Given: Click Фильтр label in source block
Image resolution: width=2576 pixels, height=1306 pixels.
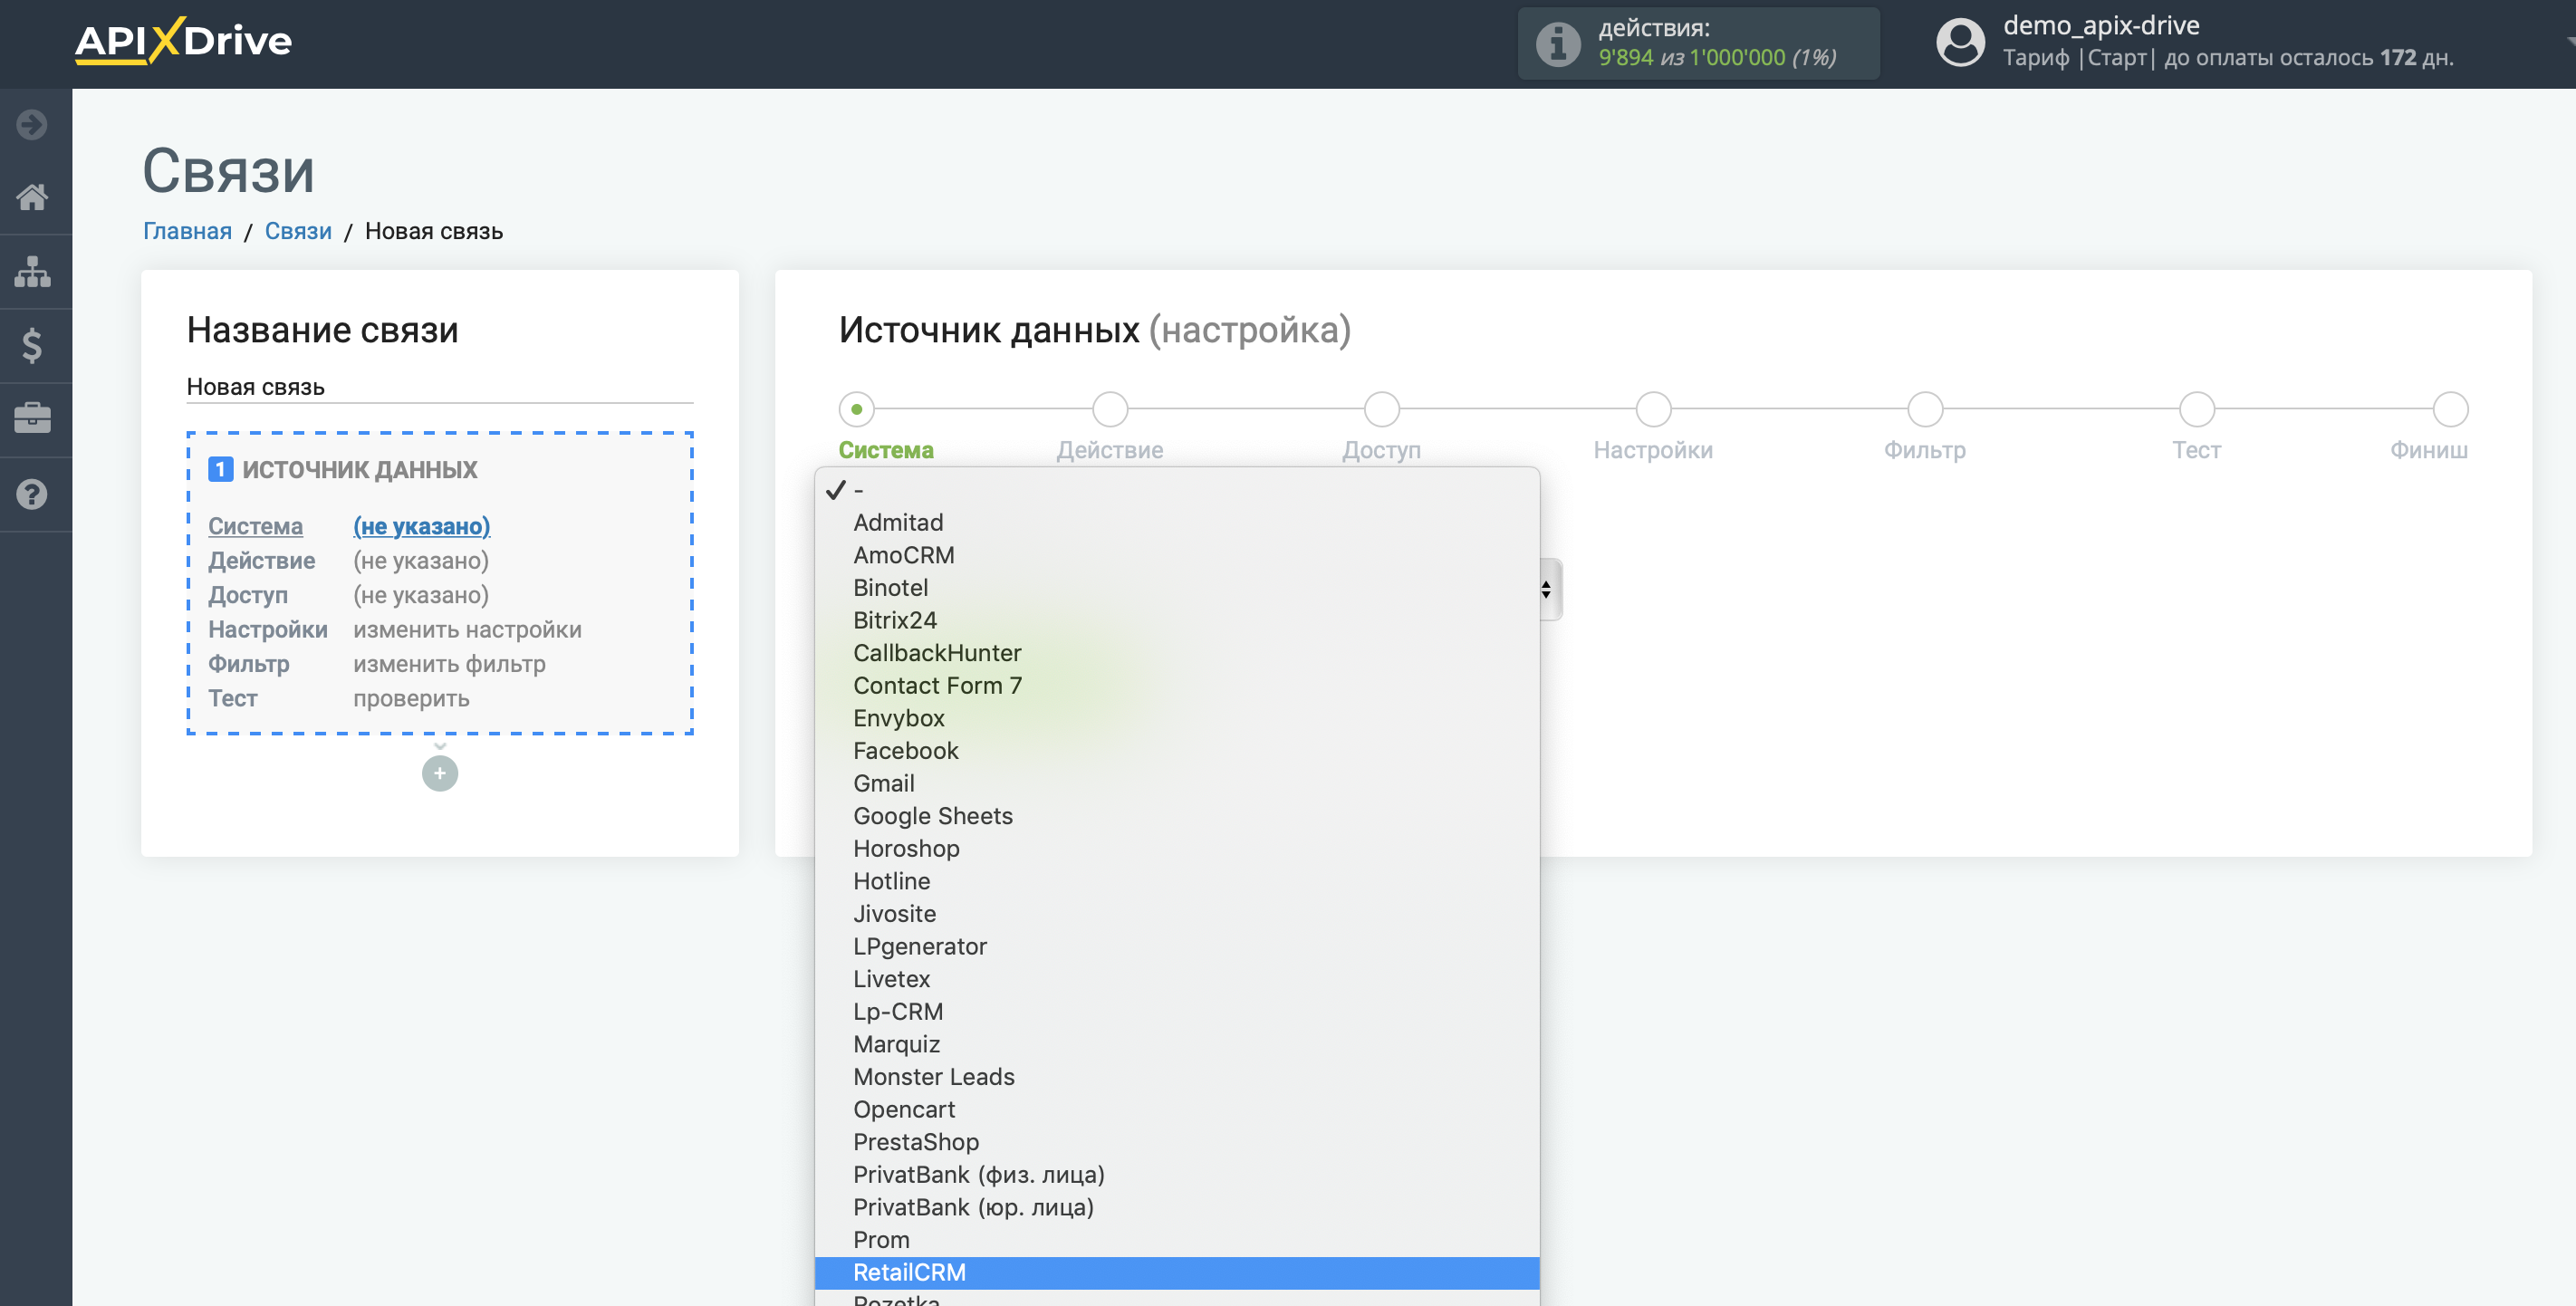Looking at the screenshot, I should [248, 664].
